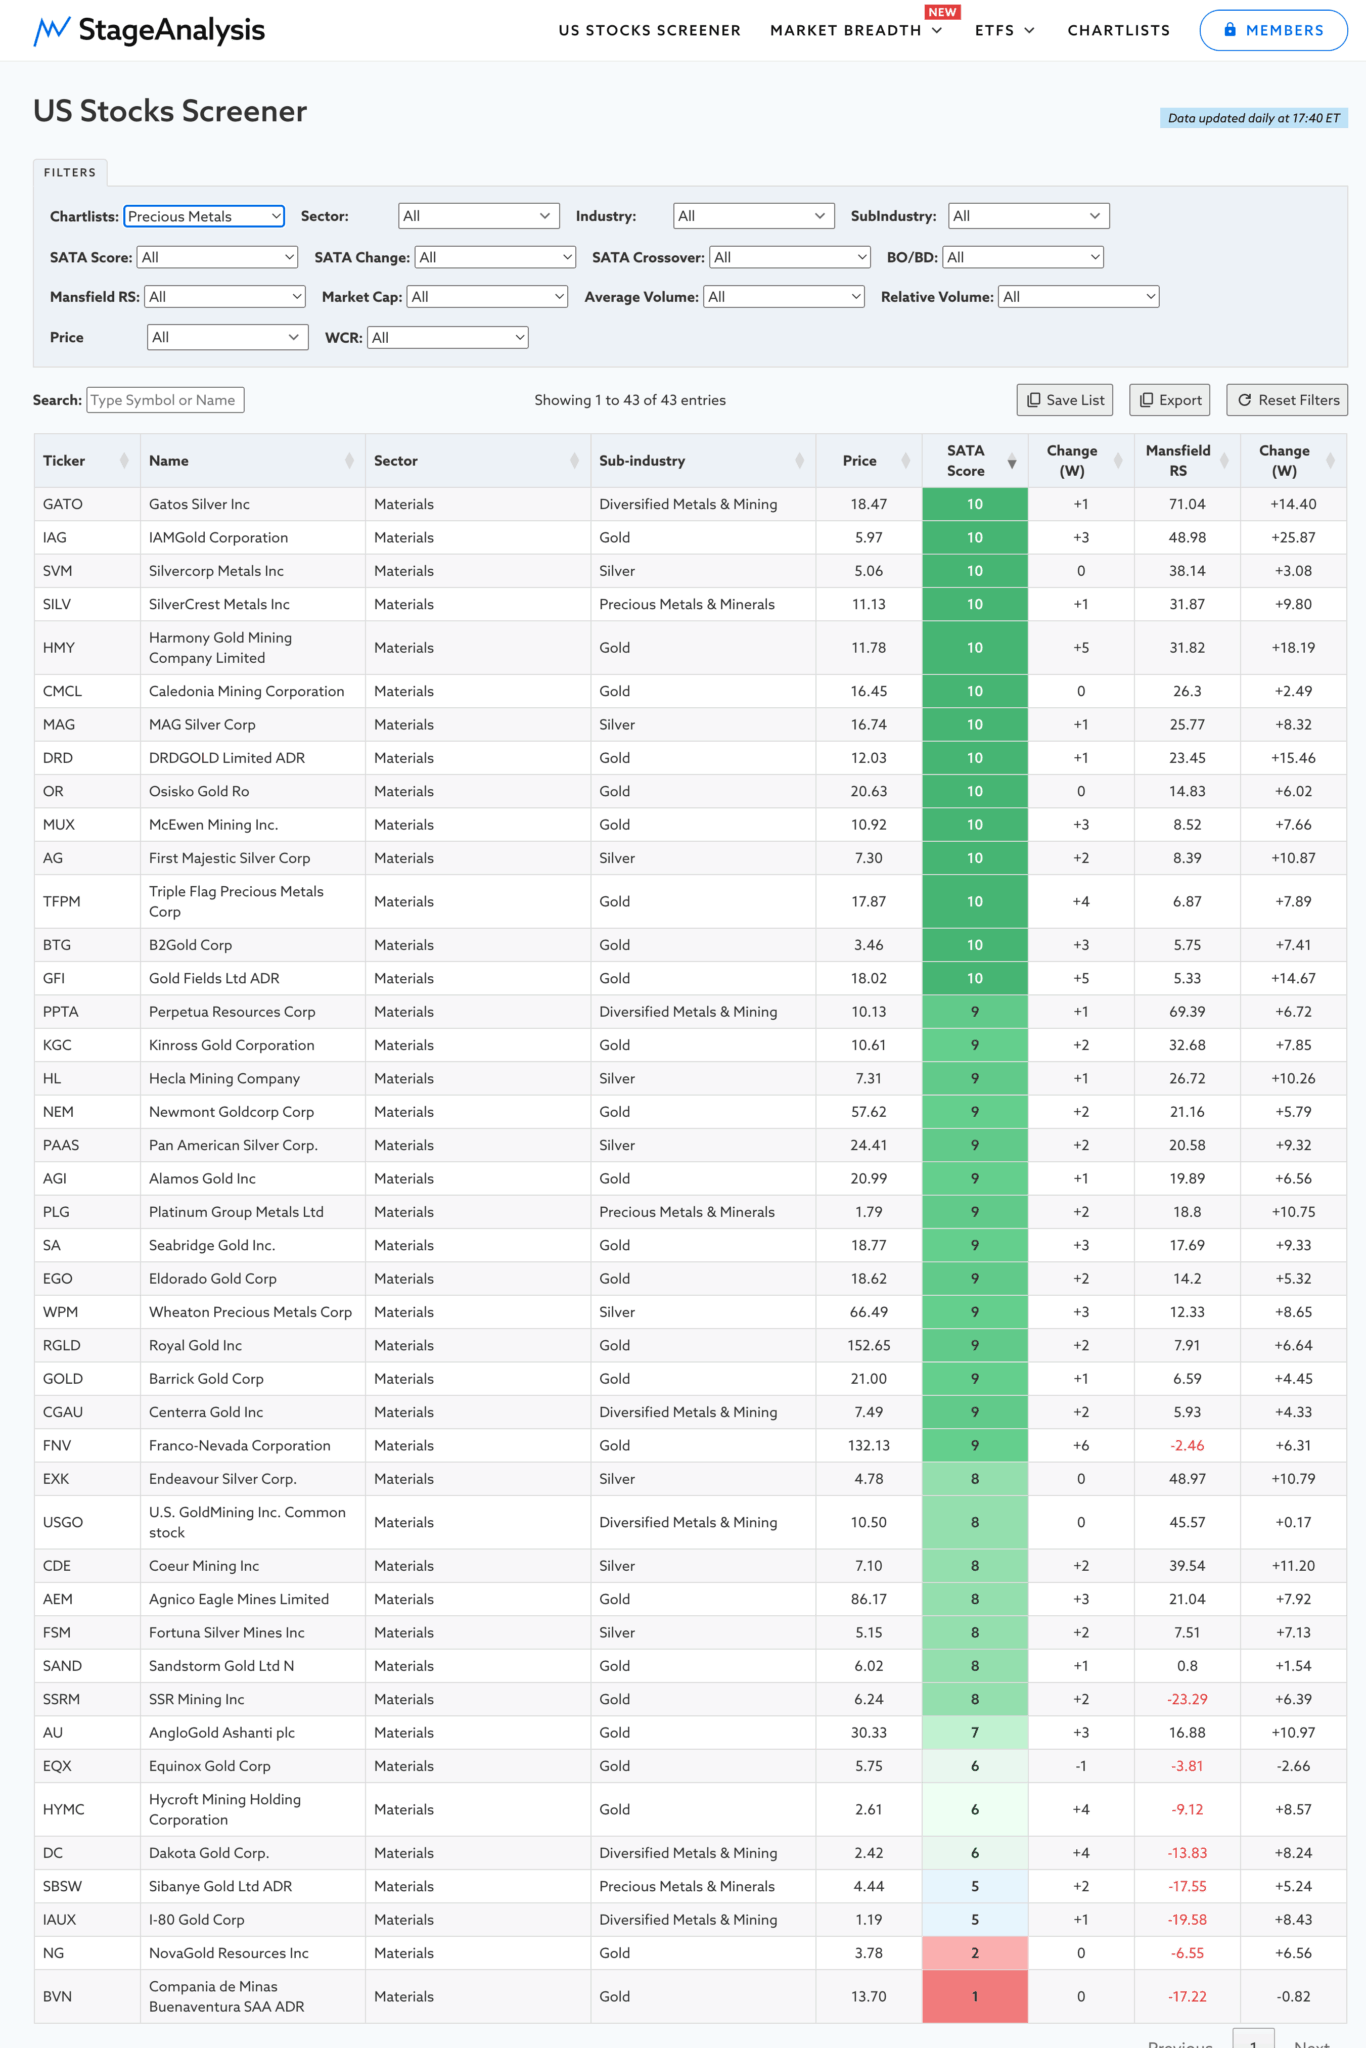The image size is (1366, 2048).
Task: Click the Members button
Action: tap(1274, 30)
